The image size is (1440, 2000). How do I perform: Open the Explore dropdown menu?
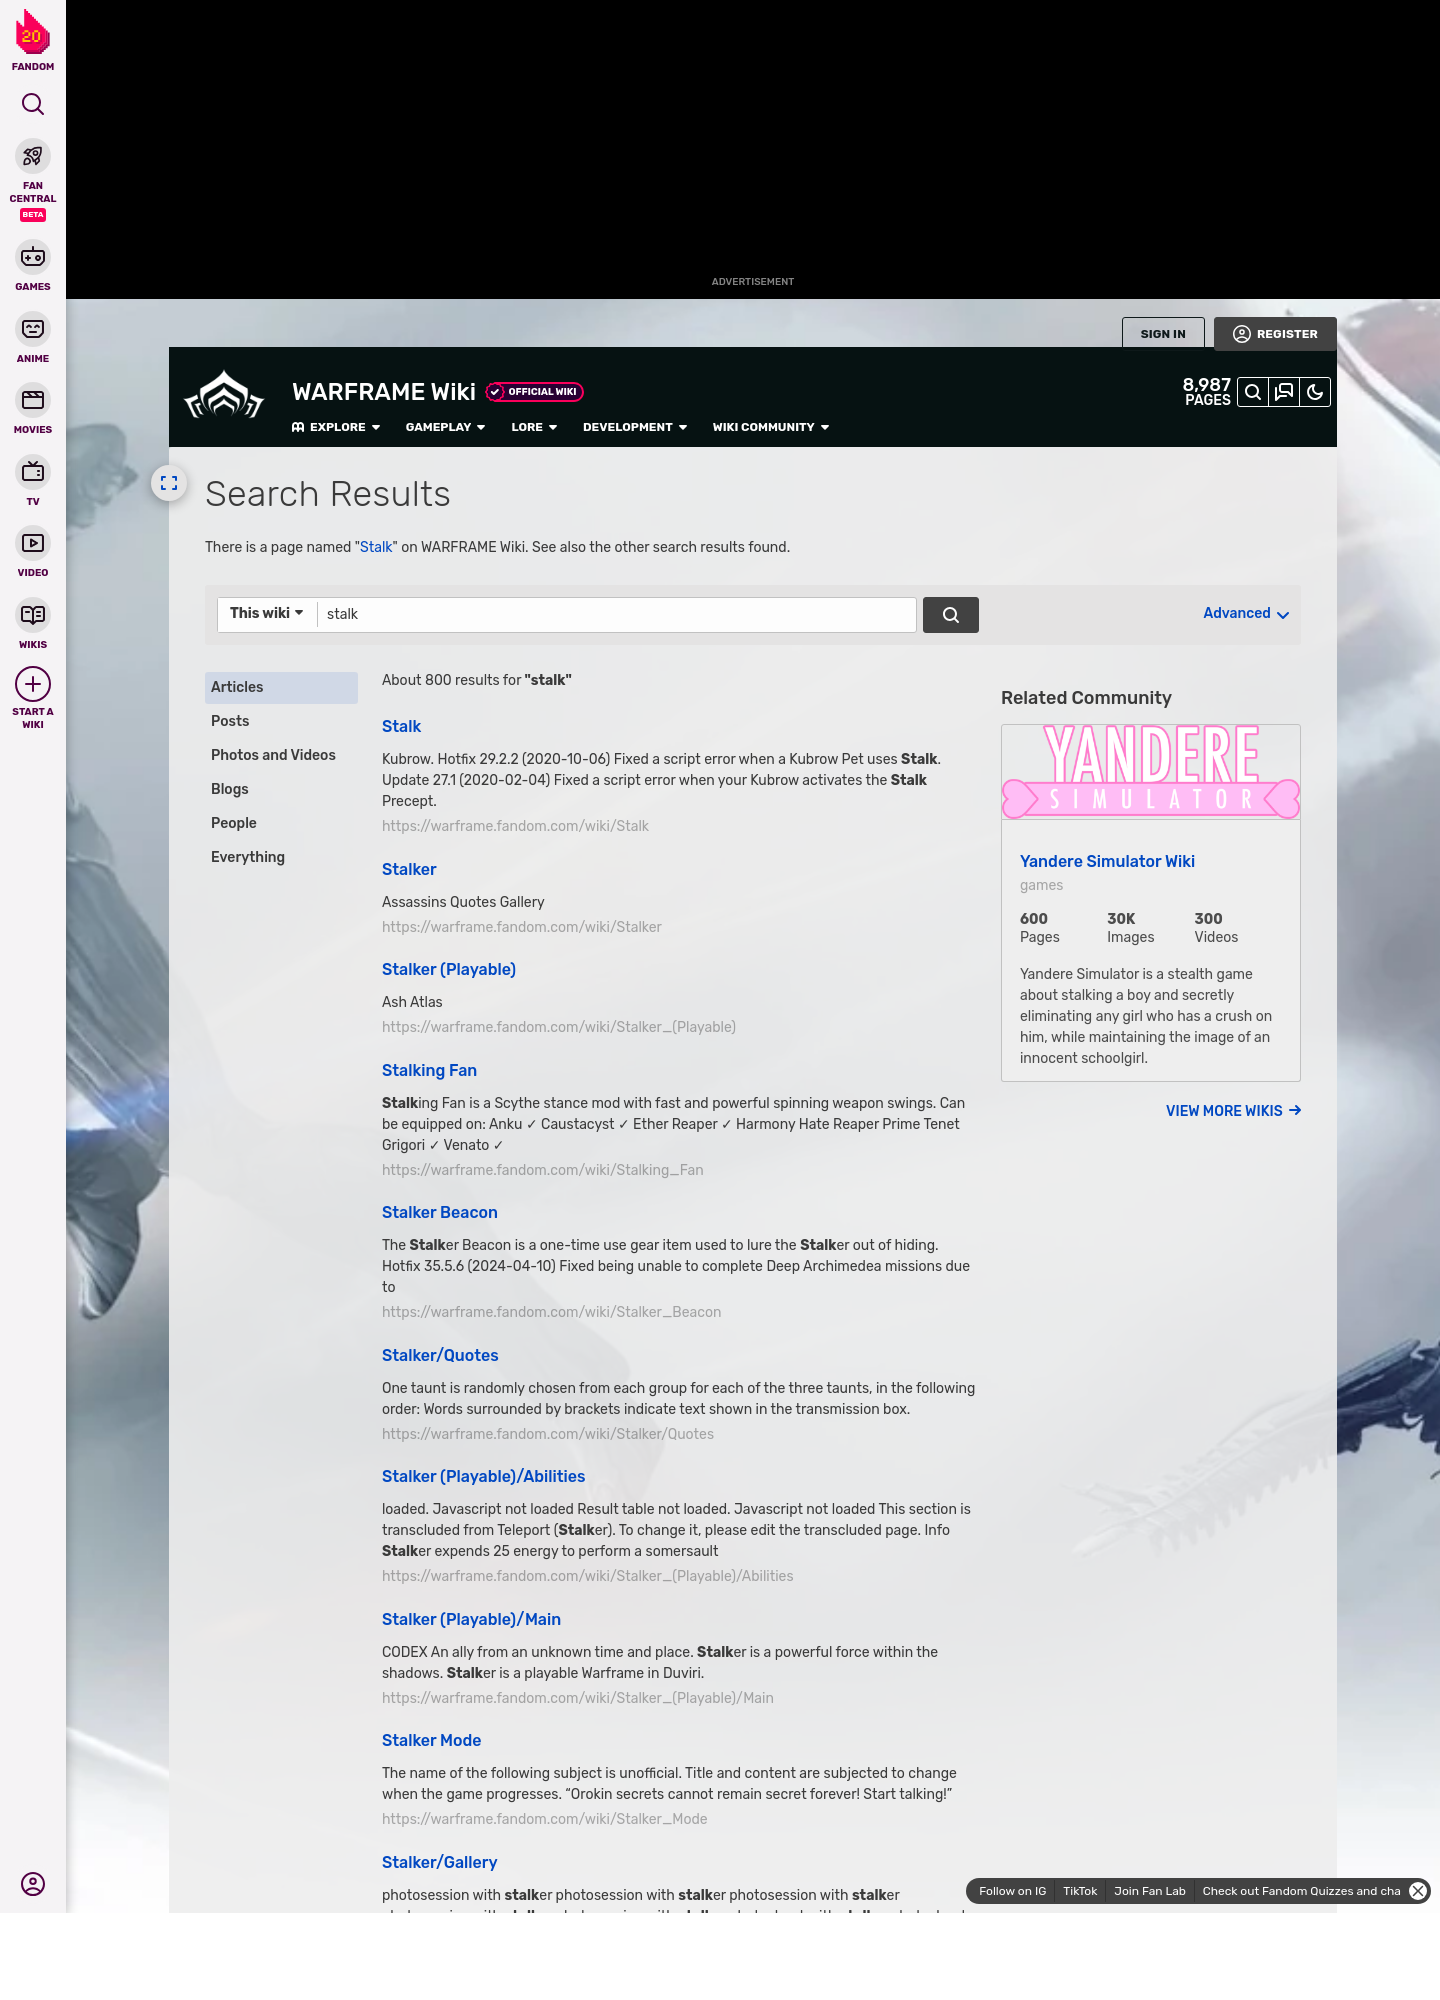(336, 427)
